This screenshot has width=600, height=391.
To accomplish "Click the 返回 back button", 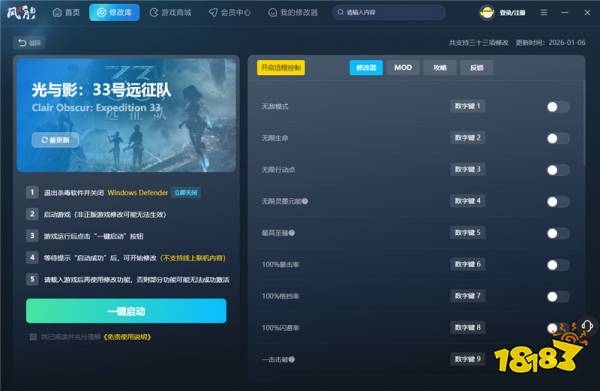I will click(29, 43).
